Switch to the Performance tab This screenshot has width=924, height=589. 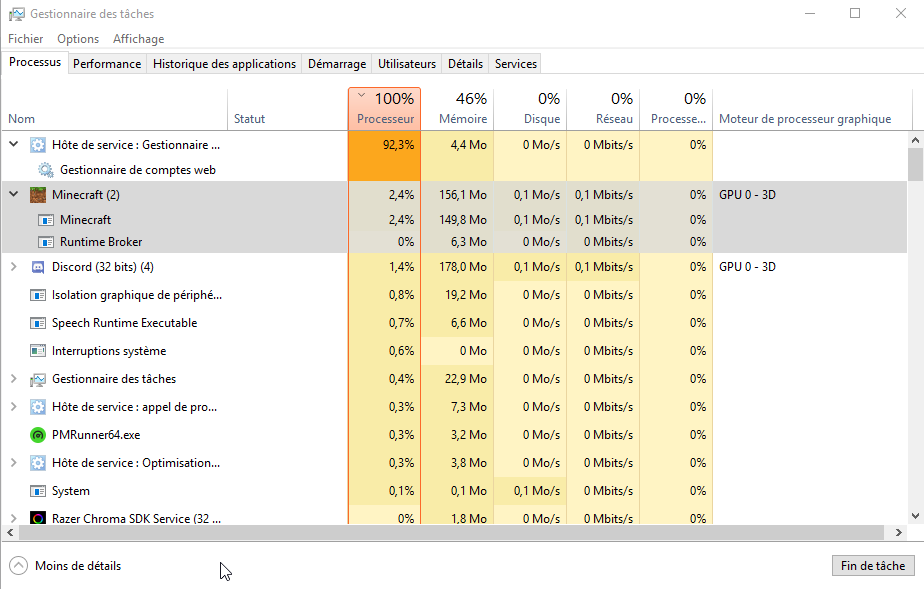[x=107, y=64]
